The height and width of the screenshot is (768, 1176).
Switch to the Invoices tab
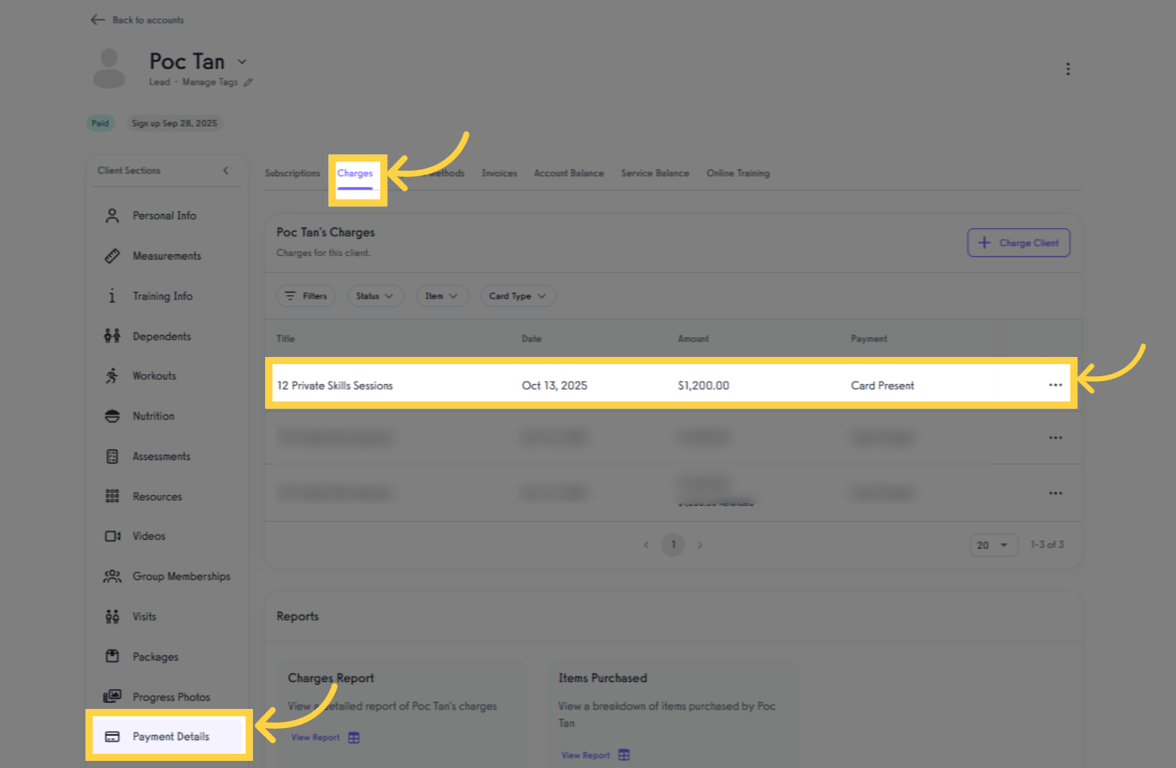pyautogui.click(x=499, y=172)
